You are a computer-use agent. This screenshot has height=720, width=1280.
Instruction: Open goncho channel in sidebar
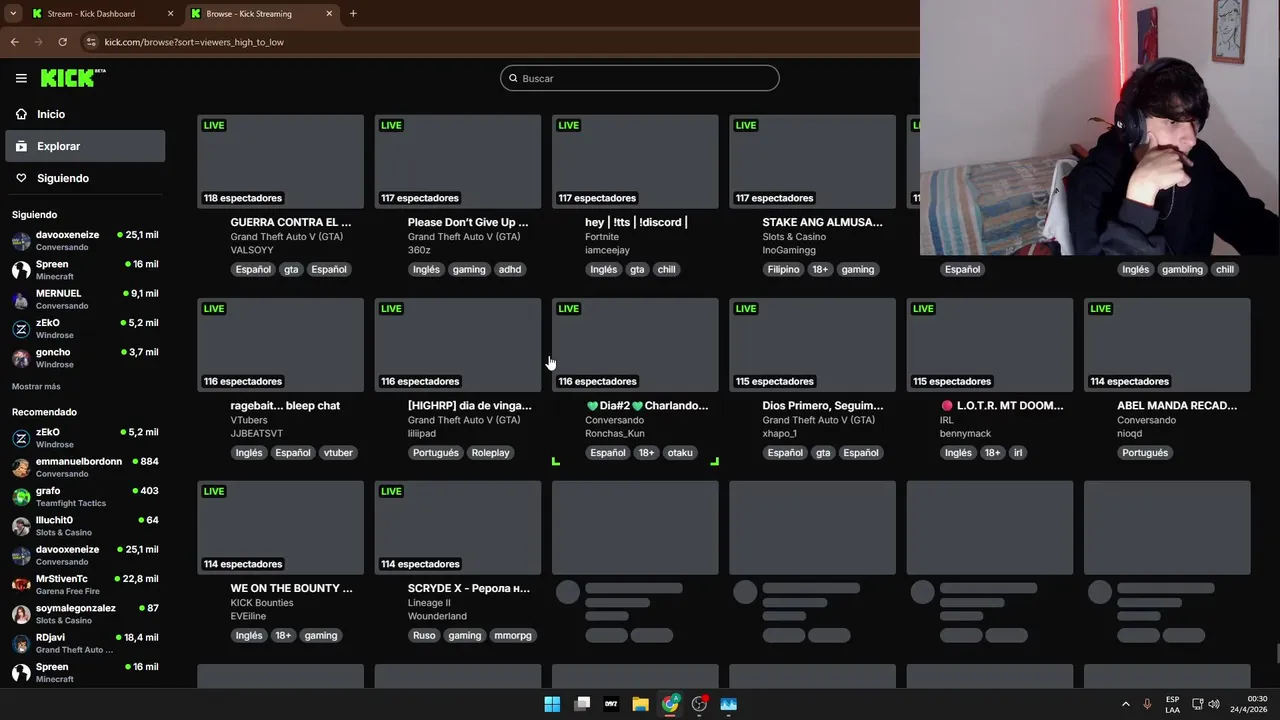pyautogui.click(x=85, y=358)
